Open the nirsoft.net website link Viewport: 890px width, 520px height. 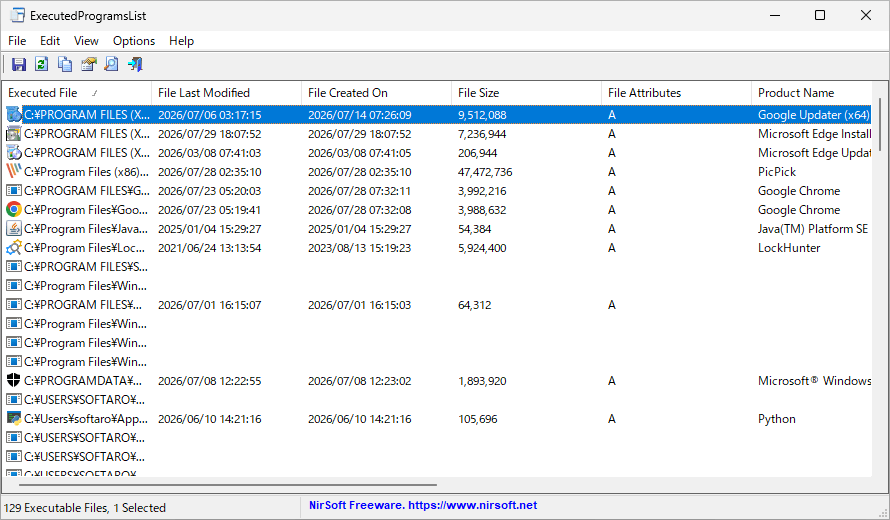click(x=472, y=505)
